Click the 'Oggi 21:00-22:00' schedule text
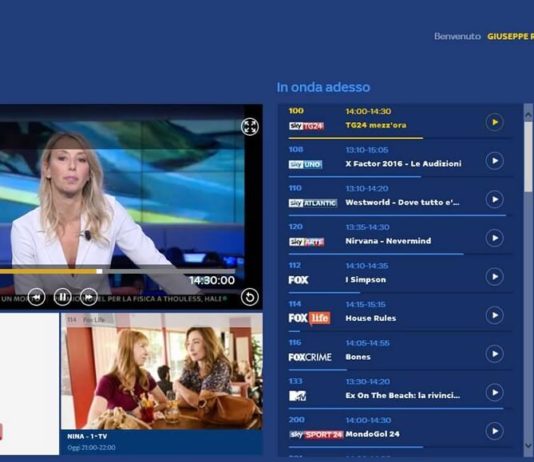The width and height of the screenshot is (534, 462). click(x=91, y=447)
